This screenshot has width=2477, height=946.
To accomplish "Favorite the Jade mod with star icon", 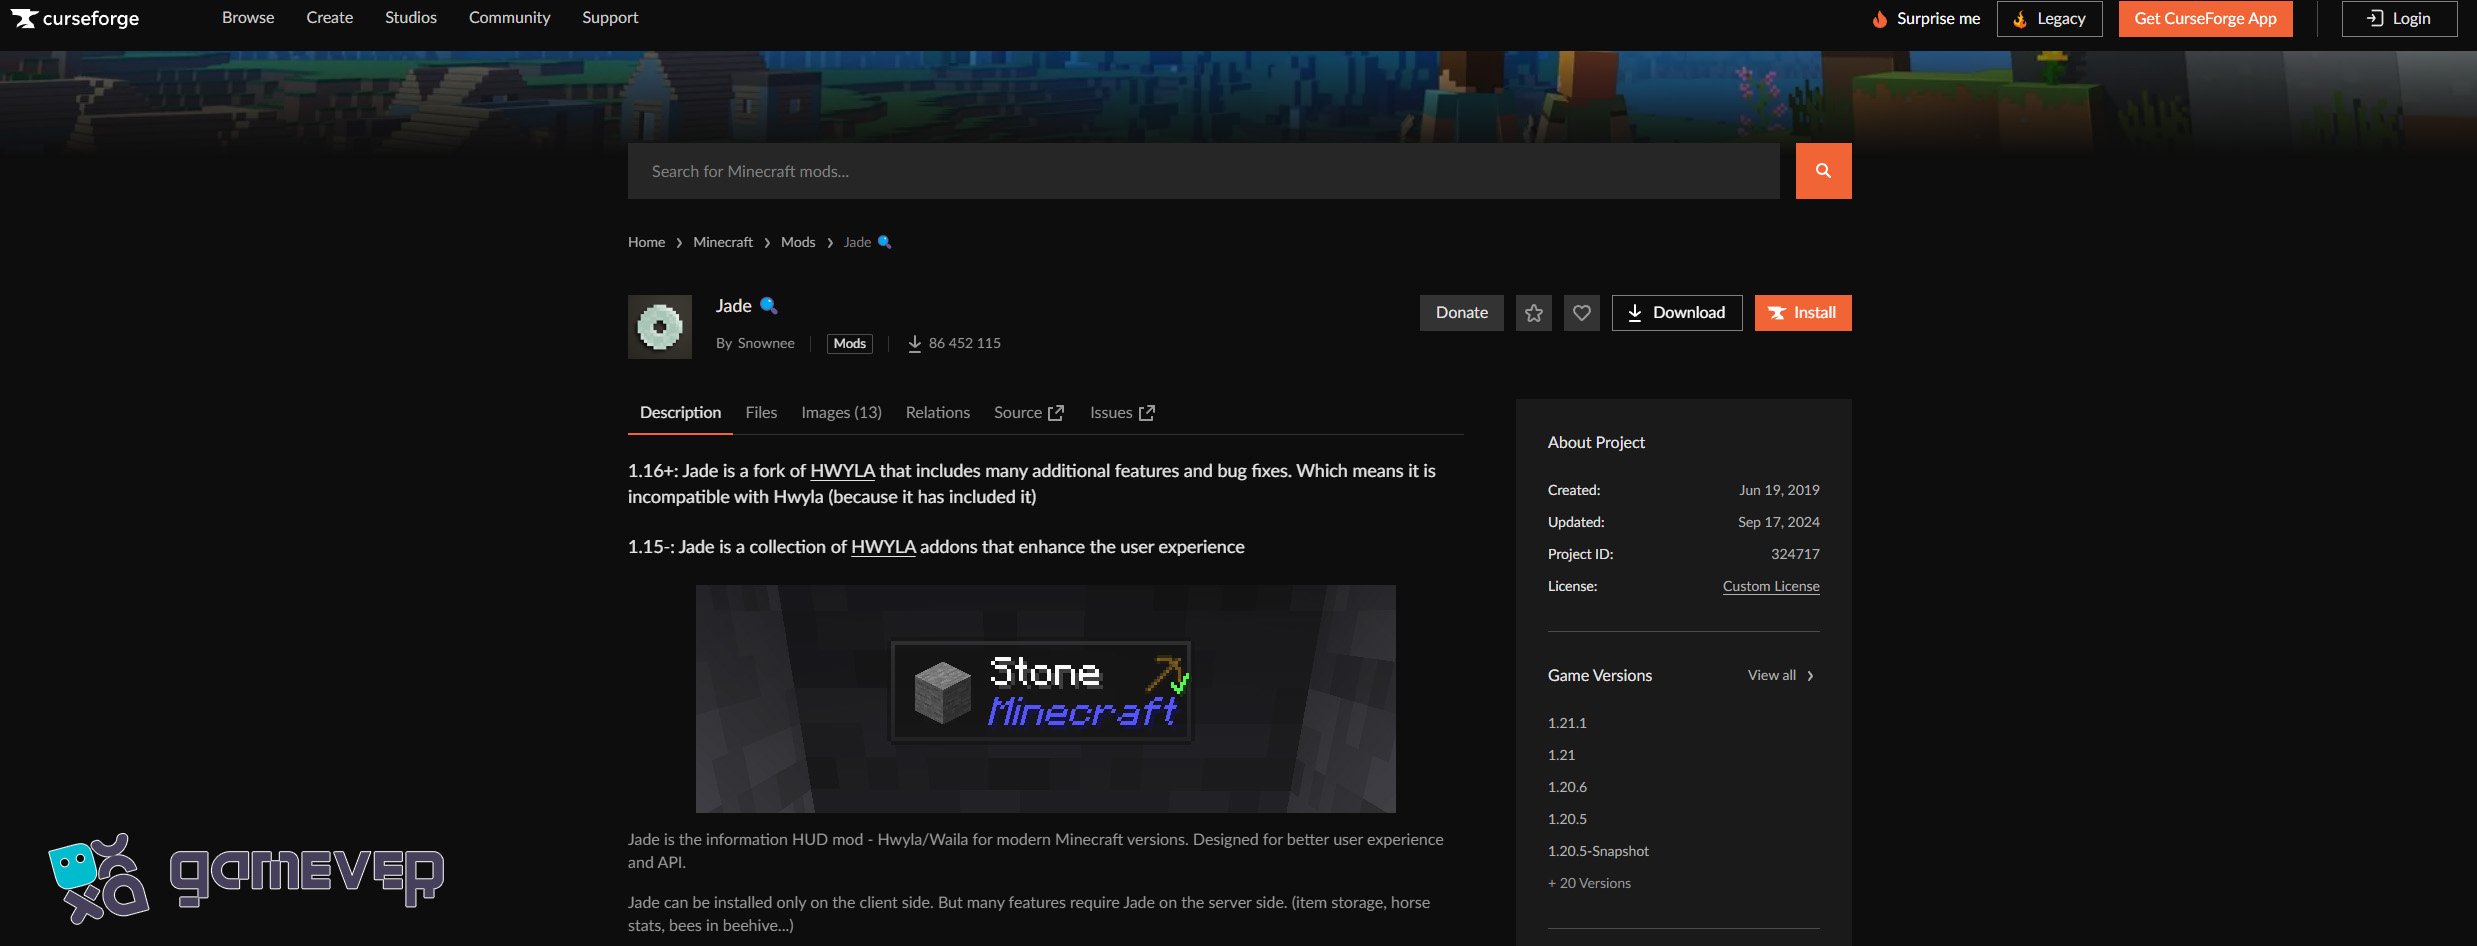I will [x=1533, y=313].
